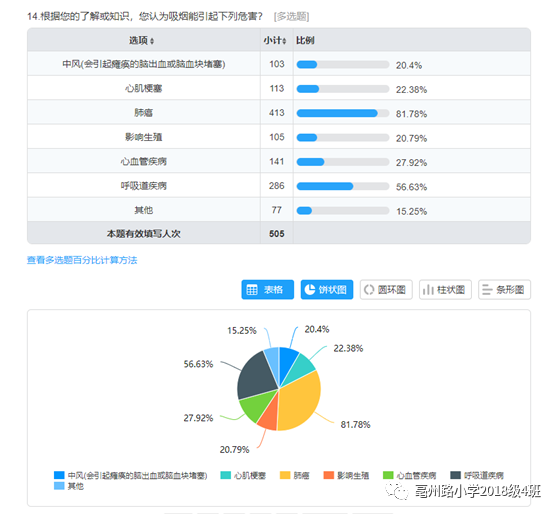The image size is (558, 516).
Task: Open 查看多选题百分比计算方法 link
Action: tap(82, 260)
